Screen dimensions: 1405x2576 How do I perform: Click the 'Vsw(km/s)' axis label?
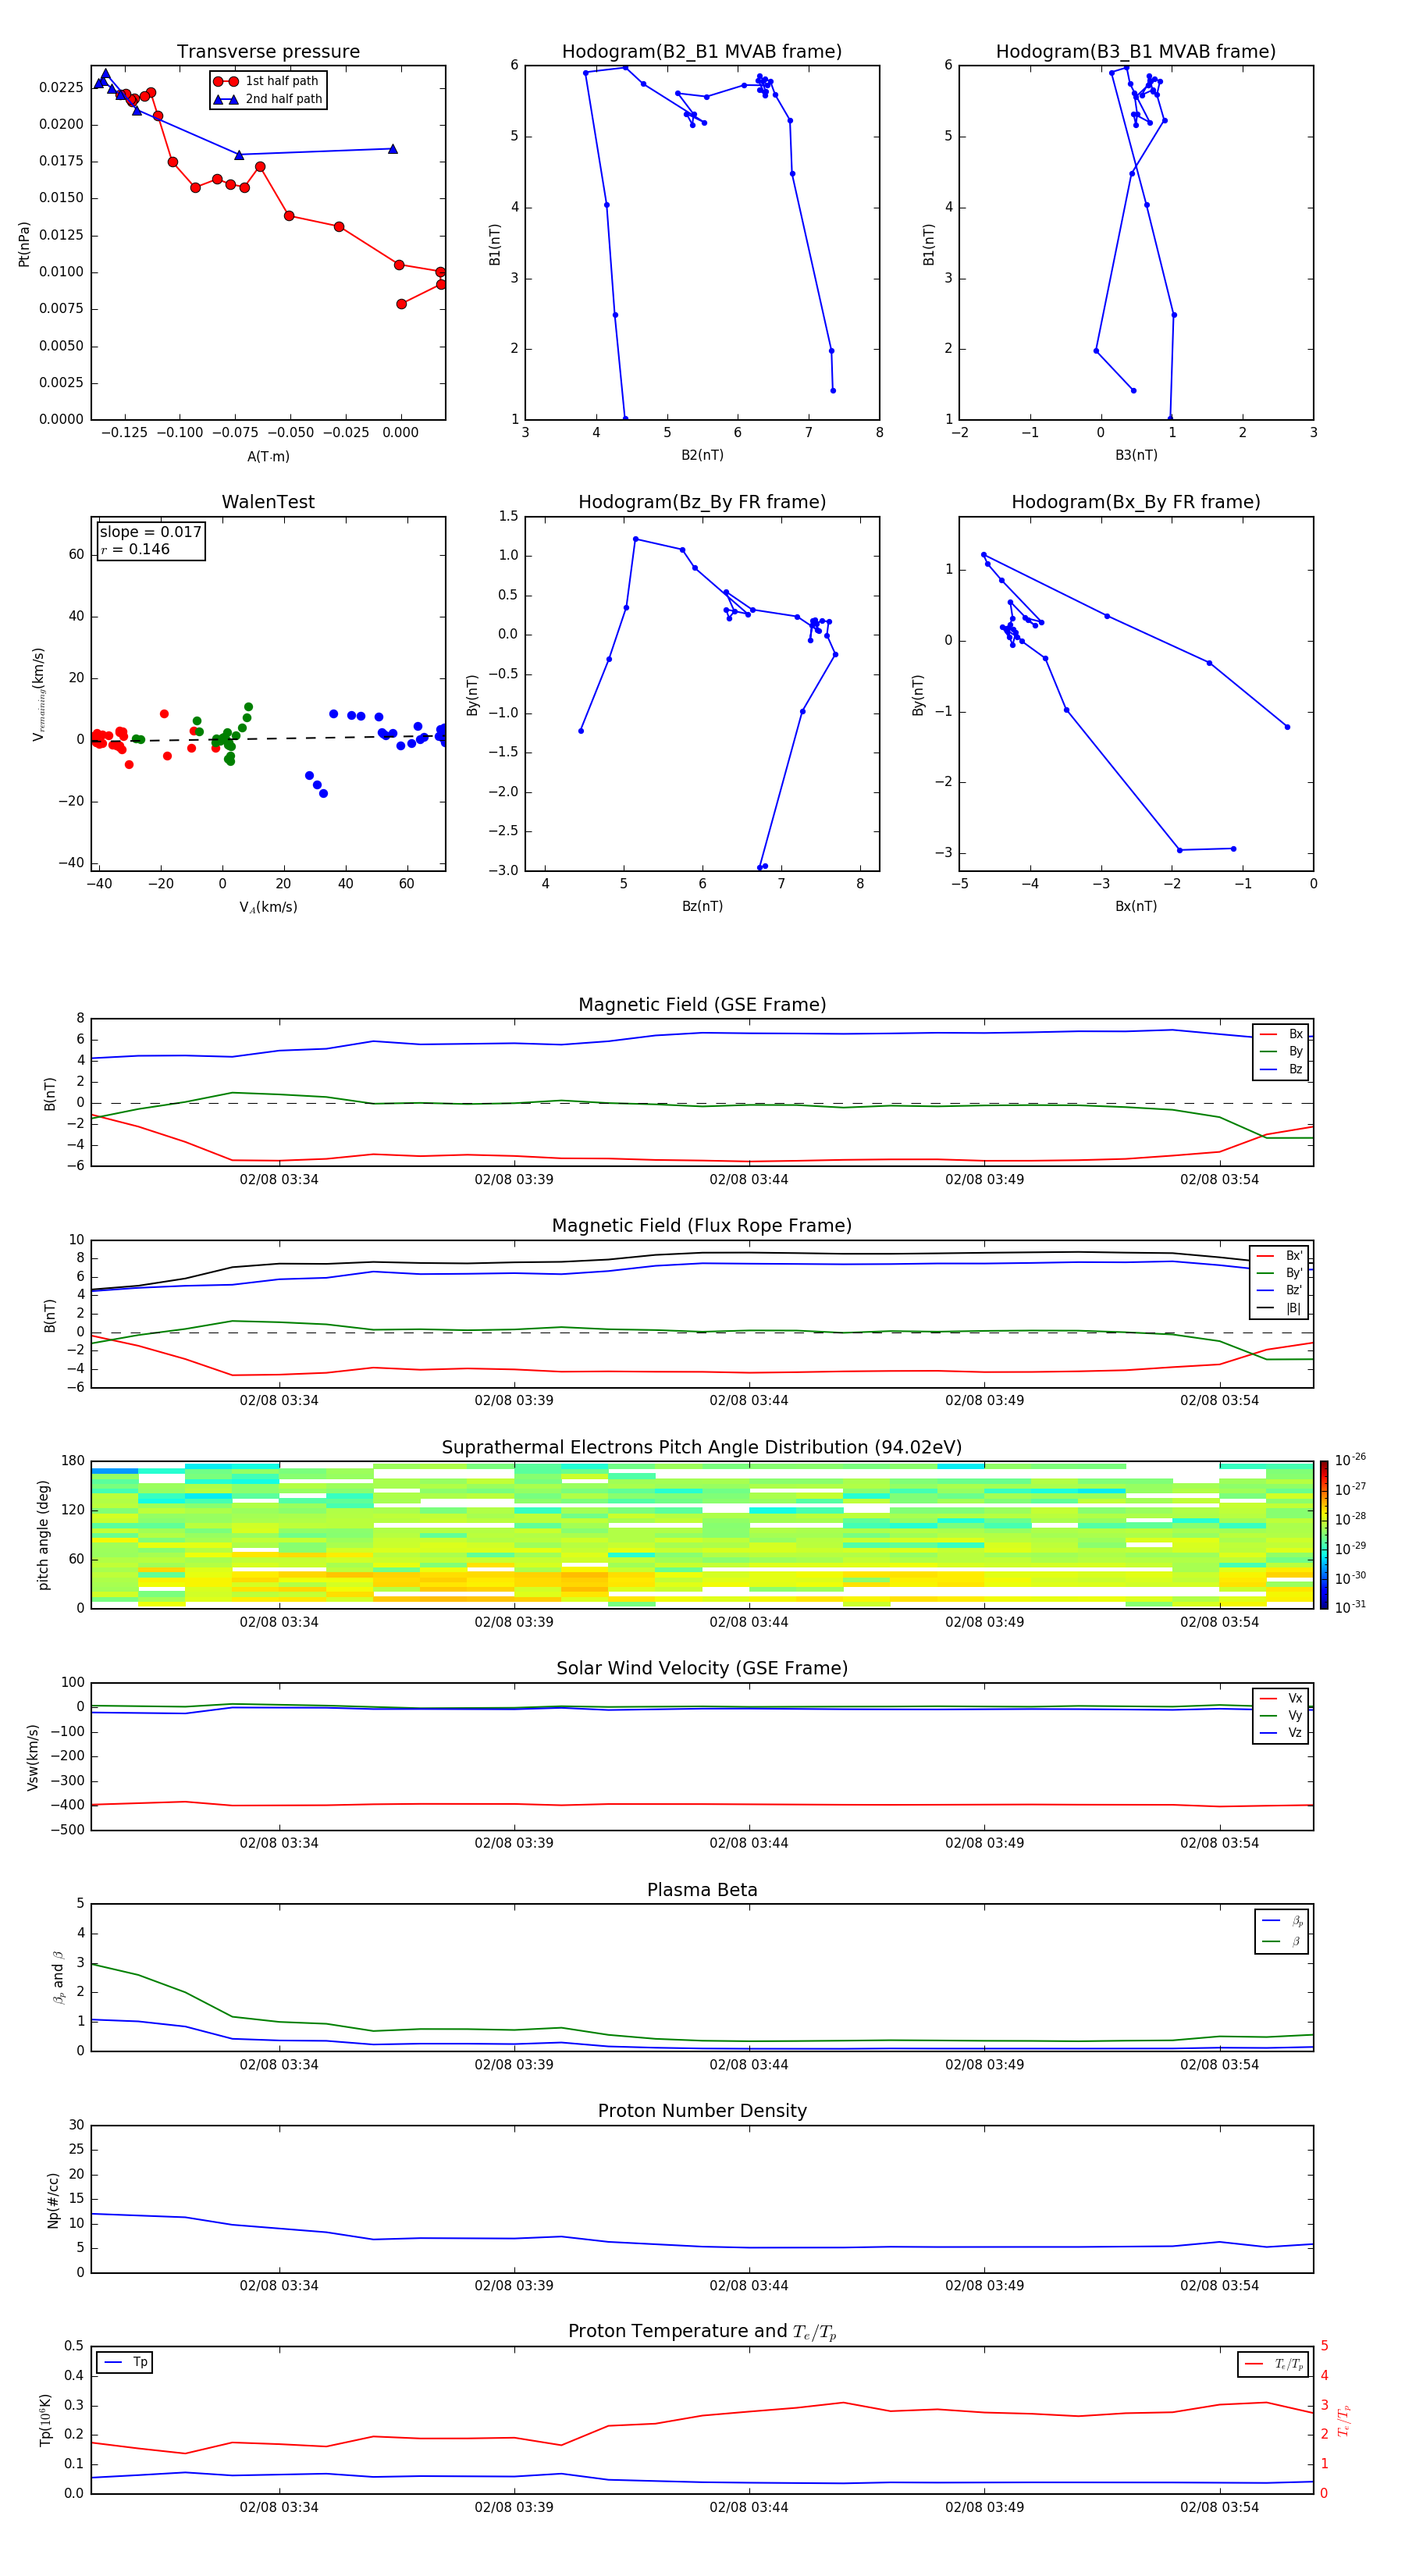pyautogui.click(x=33, y=1757)
